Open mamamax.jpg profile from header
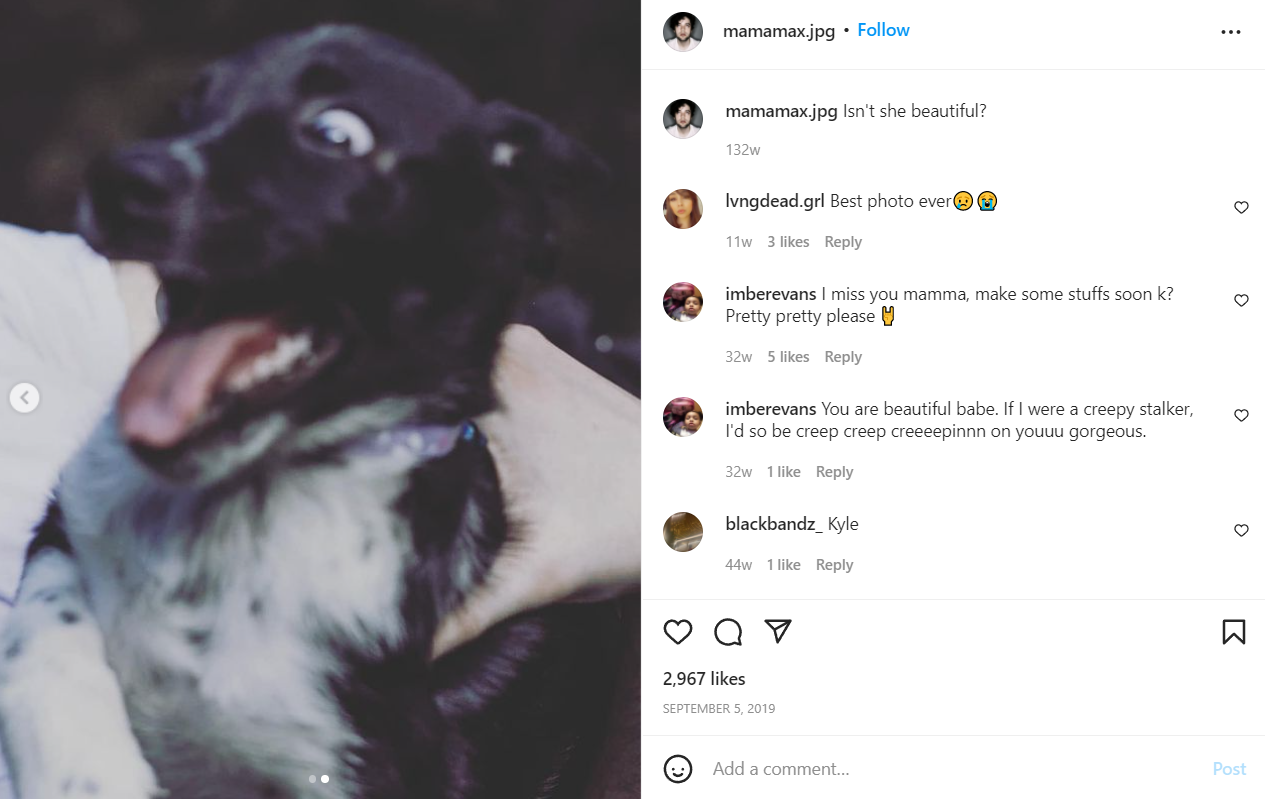1265x799 pixels. pyautogui.click(x=779, y=31)
